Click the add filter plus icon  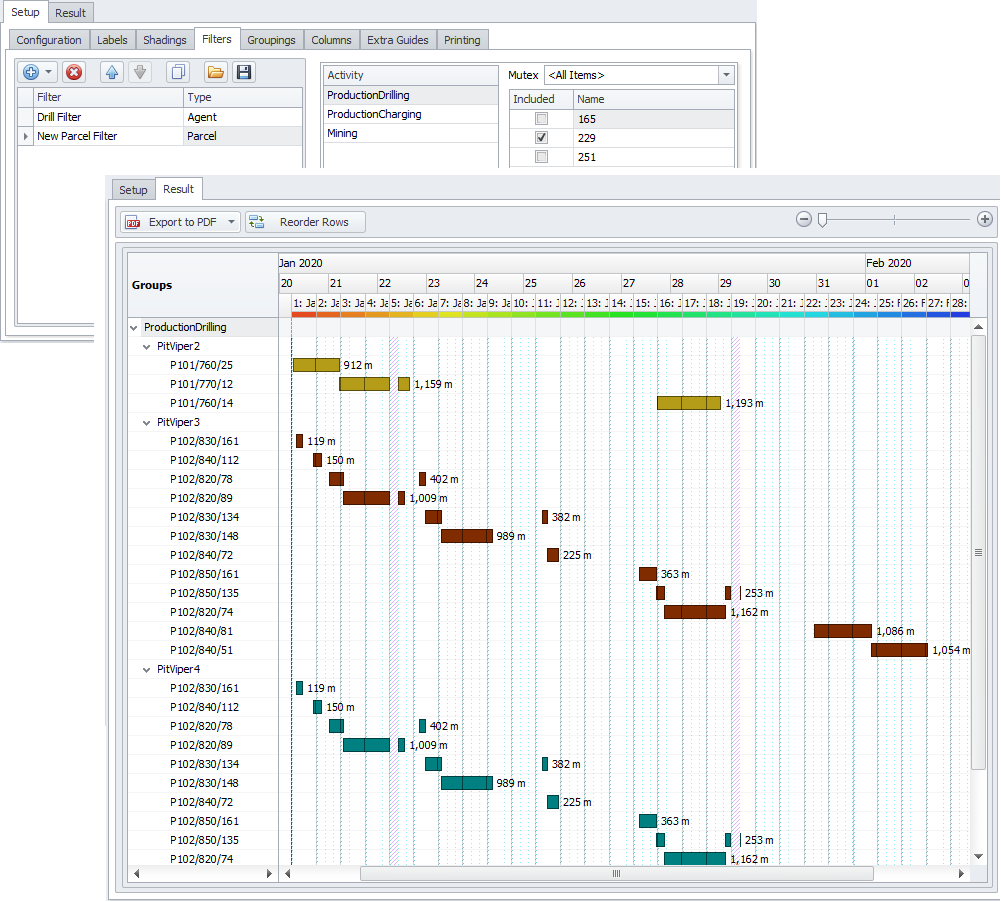point(31,72)
